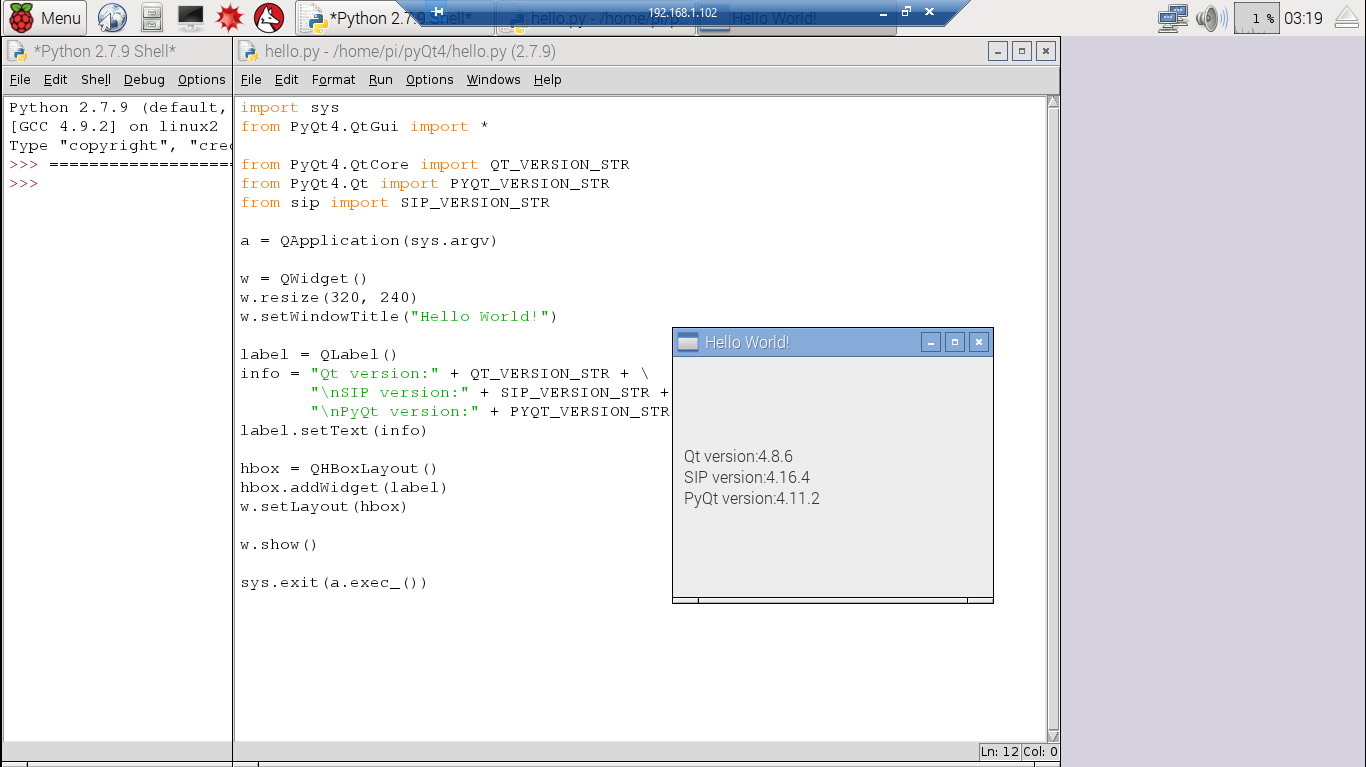Screen dimensions: 1366x767
Task: Open the Run menu in hello.py editor
Action: (x=380, y=80)
